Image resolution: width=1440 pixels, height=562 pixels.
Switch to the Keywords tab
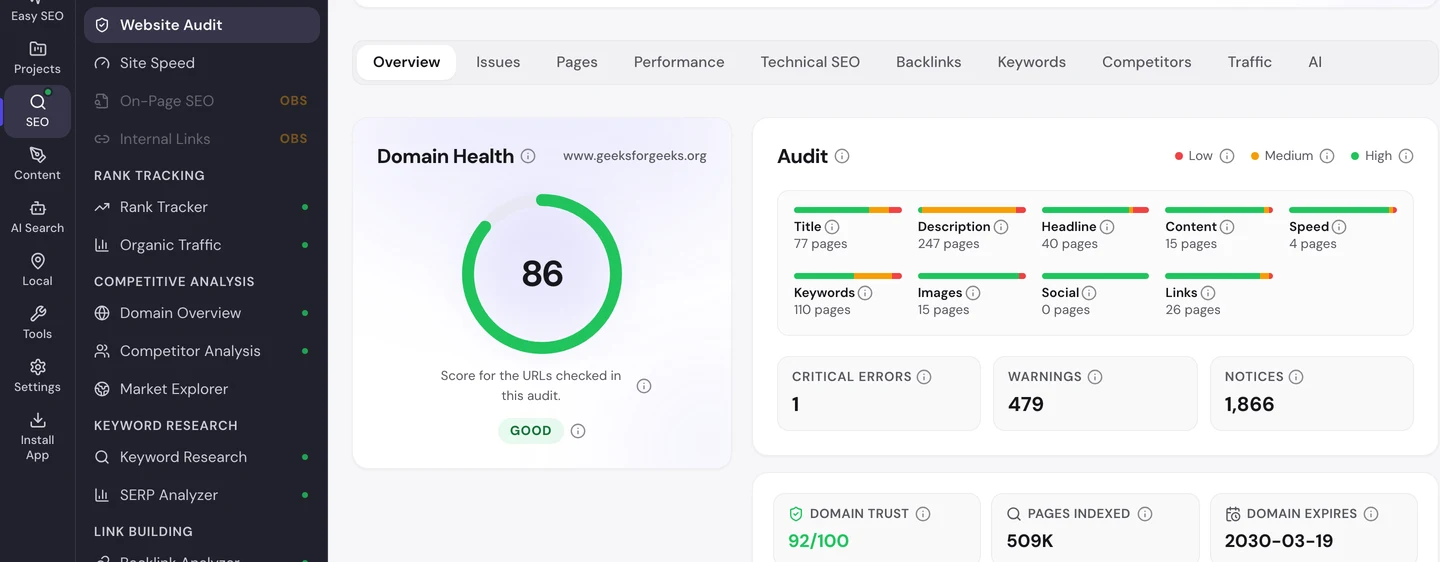tap(1032, 62)
